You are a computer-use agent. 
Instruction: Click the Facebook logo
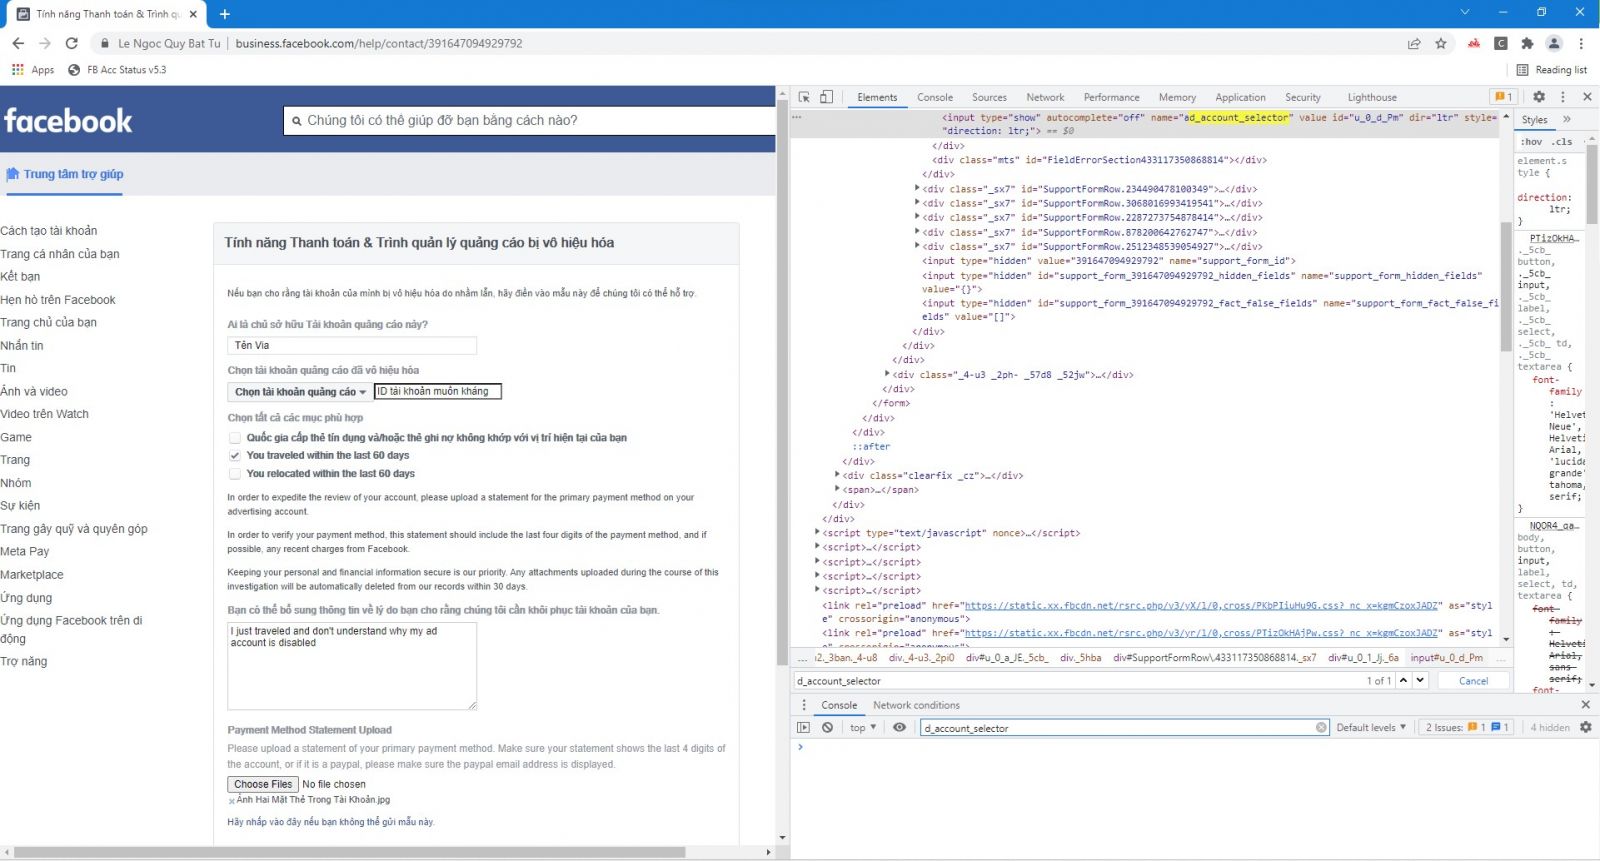[x=68, y=121]
